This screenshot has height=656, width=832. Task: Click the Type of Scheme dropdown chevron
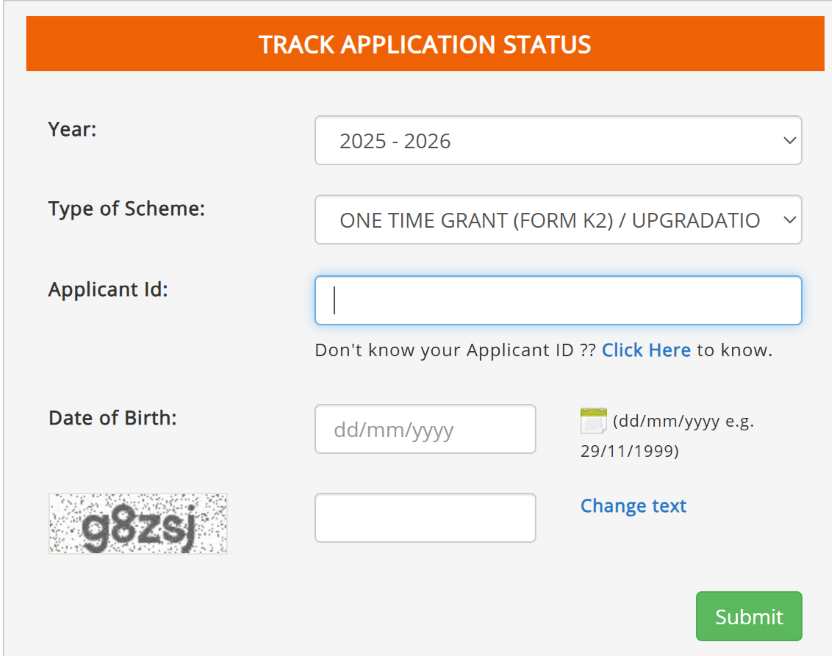click(788, 219)
